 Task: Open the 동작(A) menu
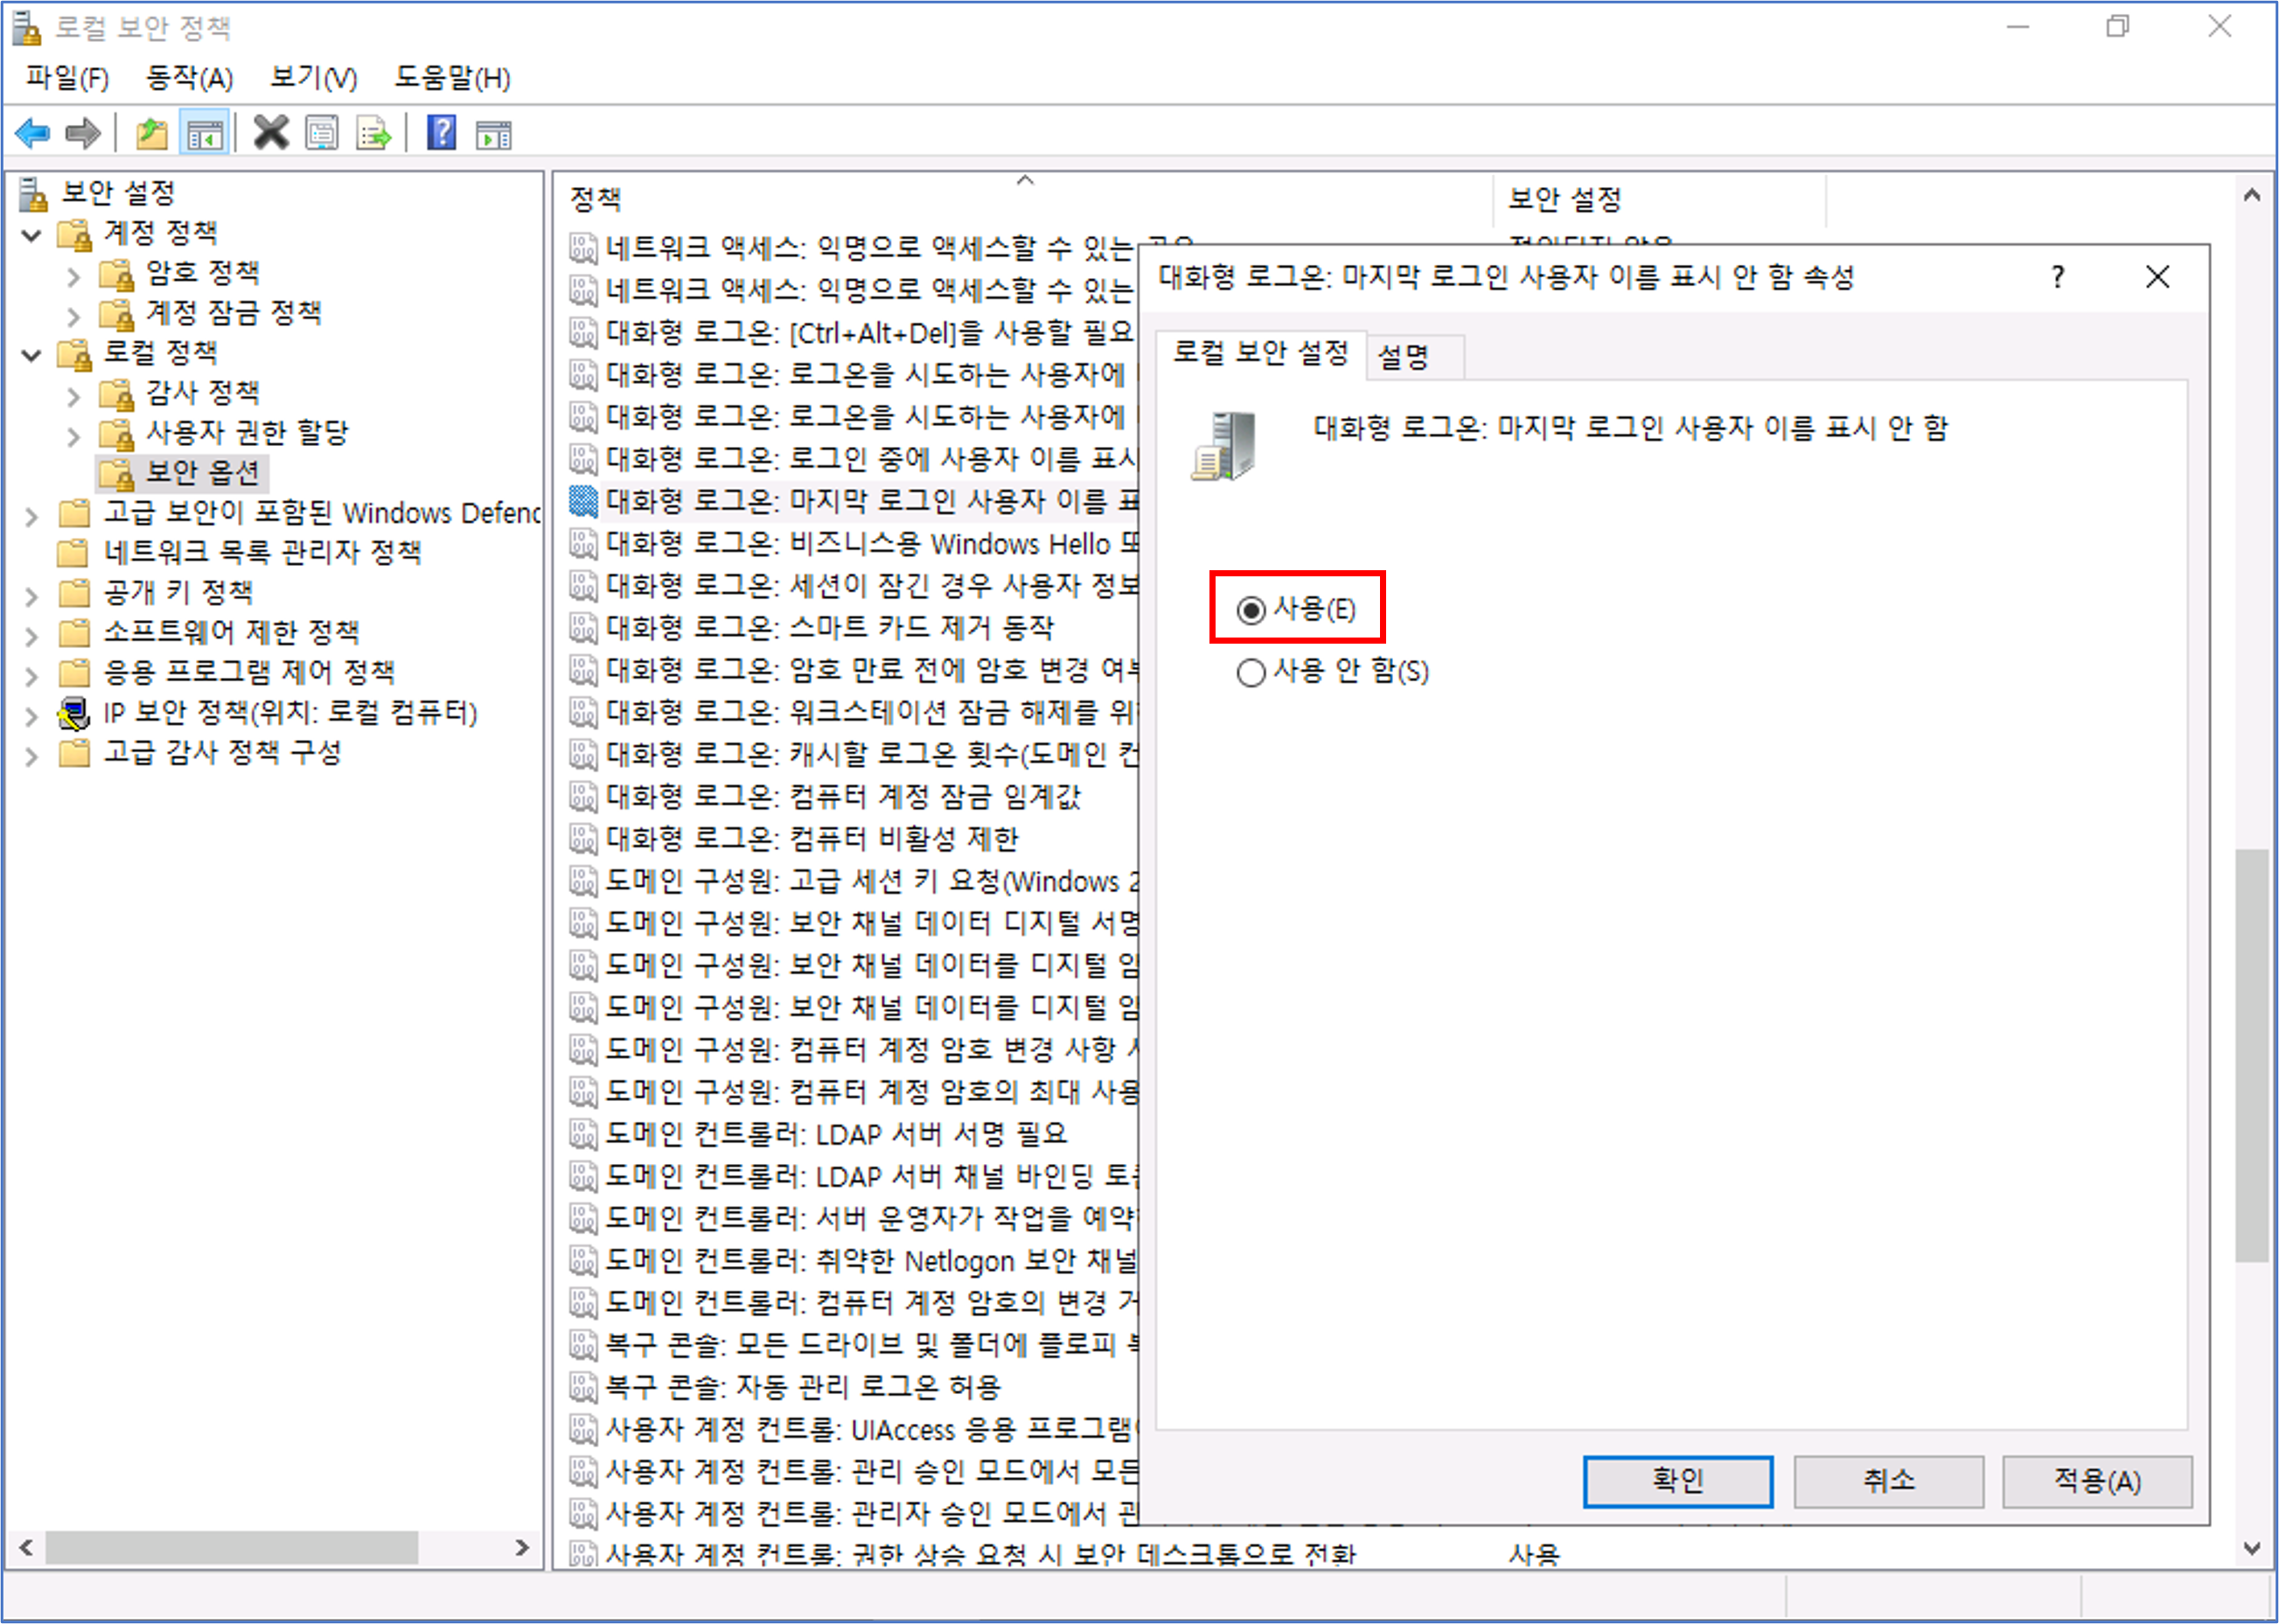[189, 78]
